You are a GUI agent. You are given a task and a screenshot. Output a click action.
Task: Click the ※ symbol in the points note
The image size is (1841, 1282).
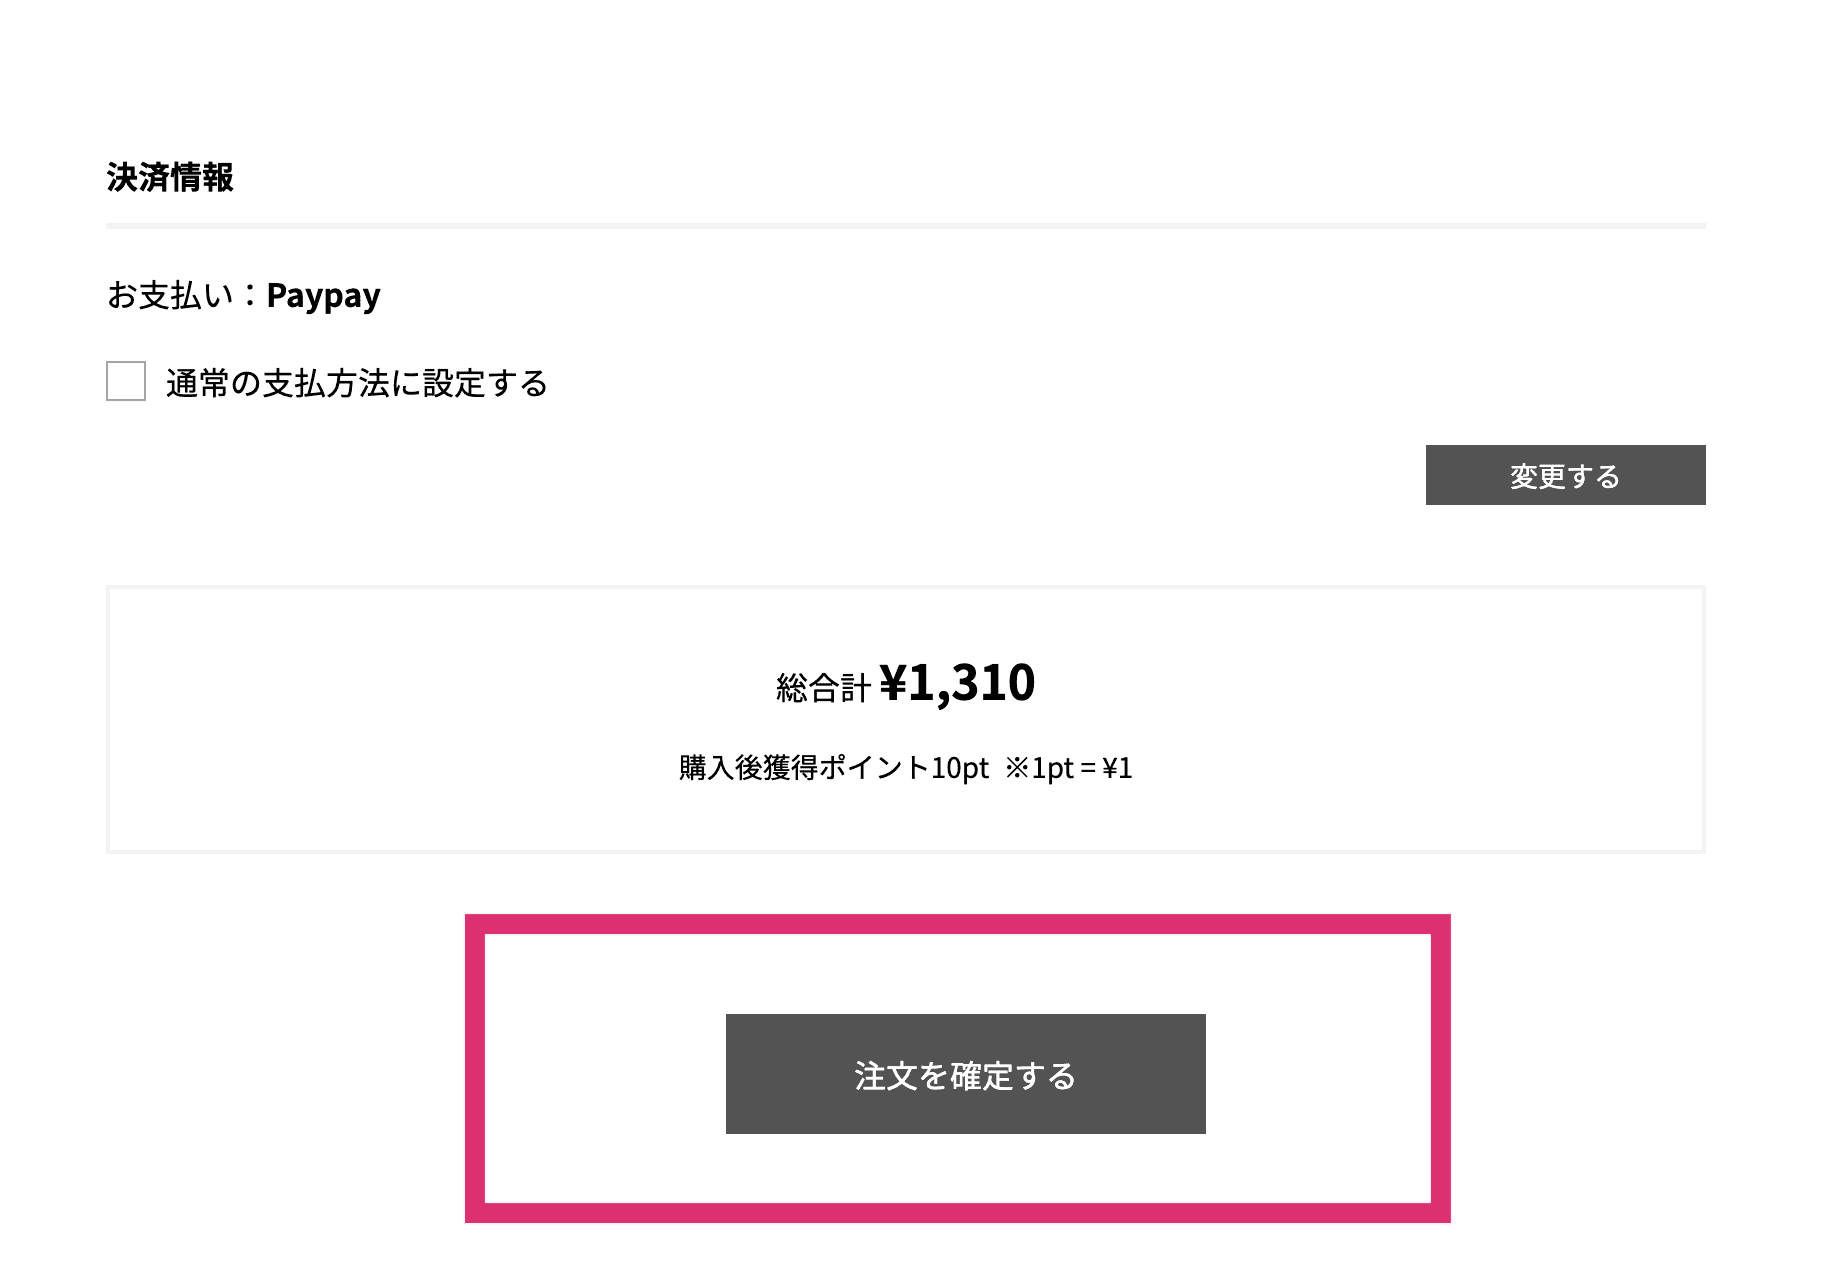[x=1017, y=768]
